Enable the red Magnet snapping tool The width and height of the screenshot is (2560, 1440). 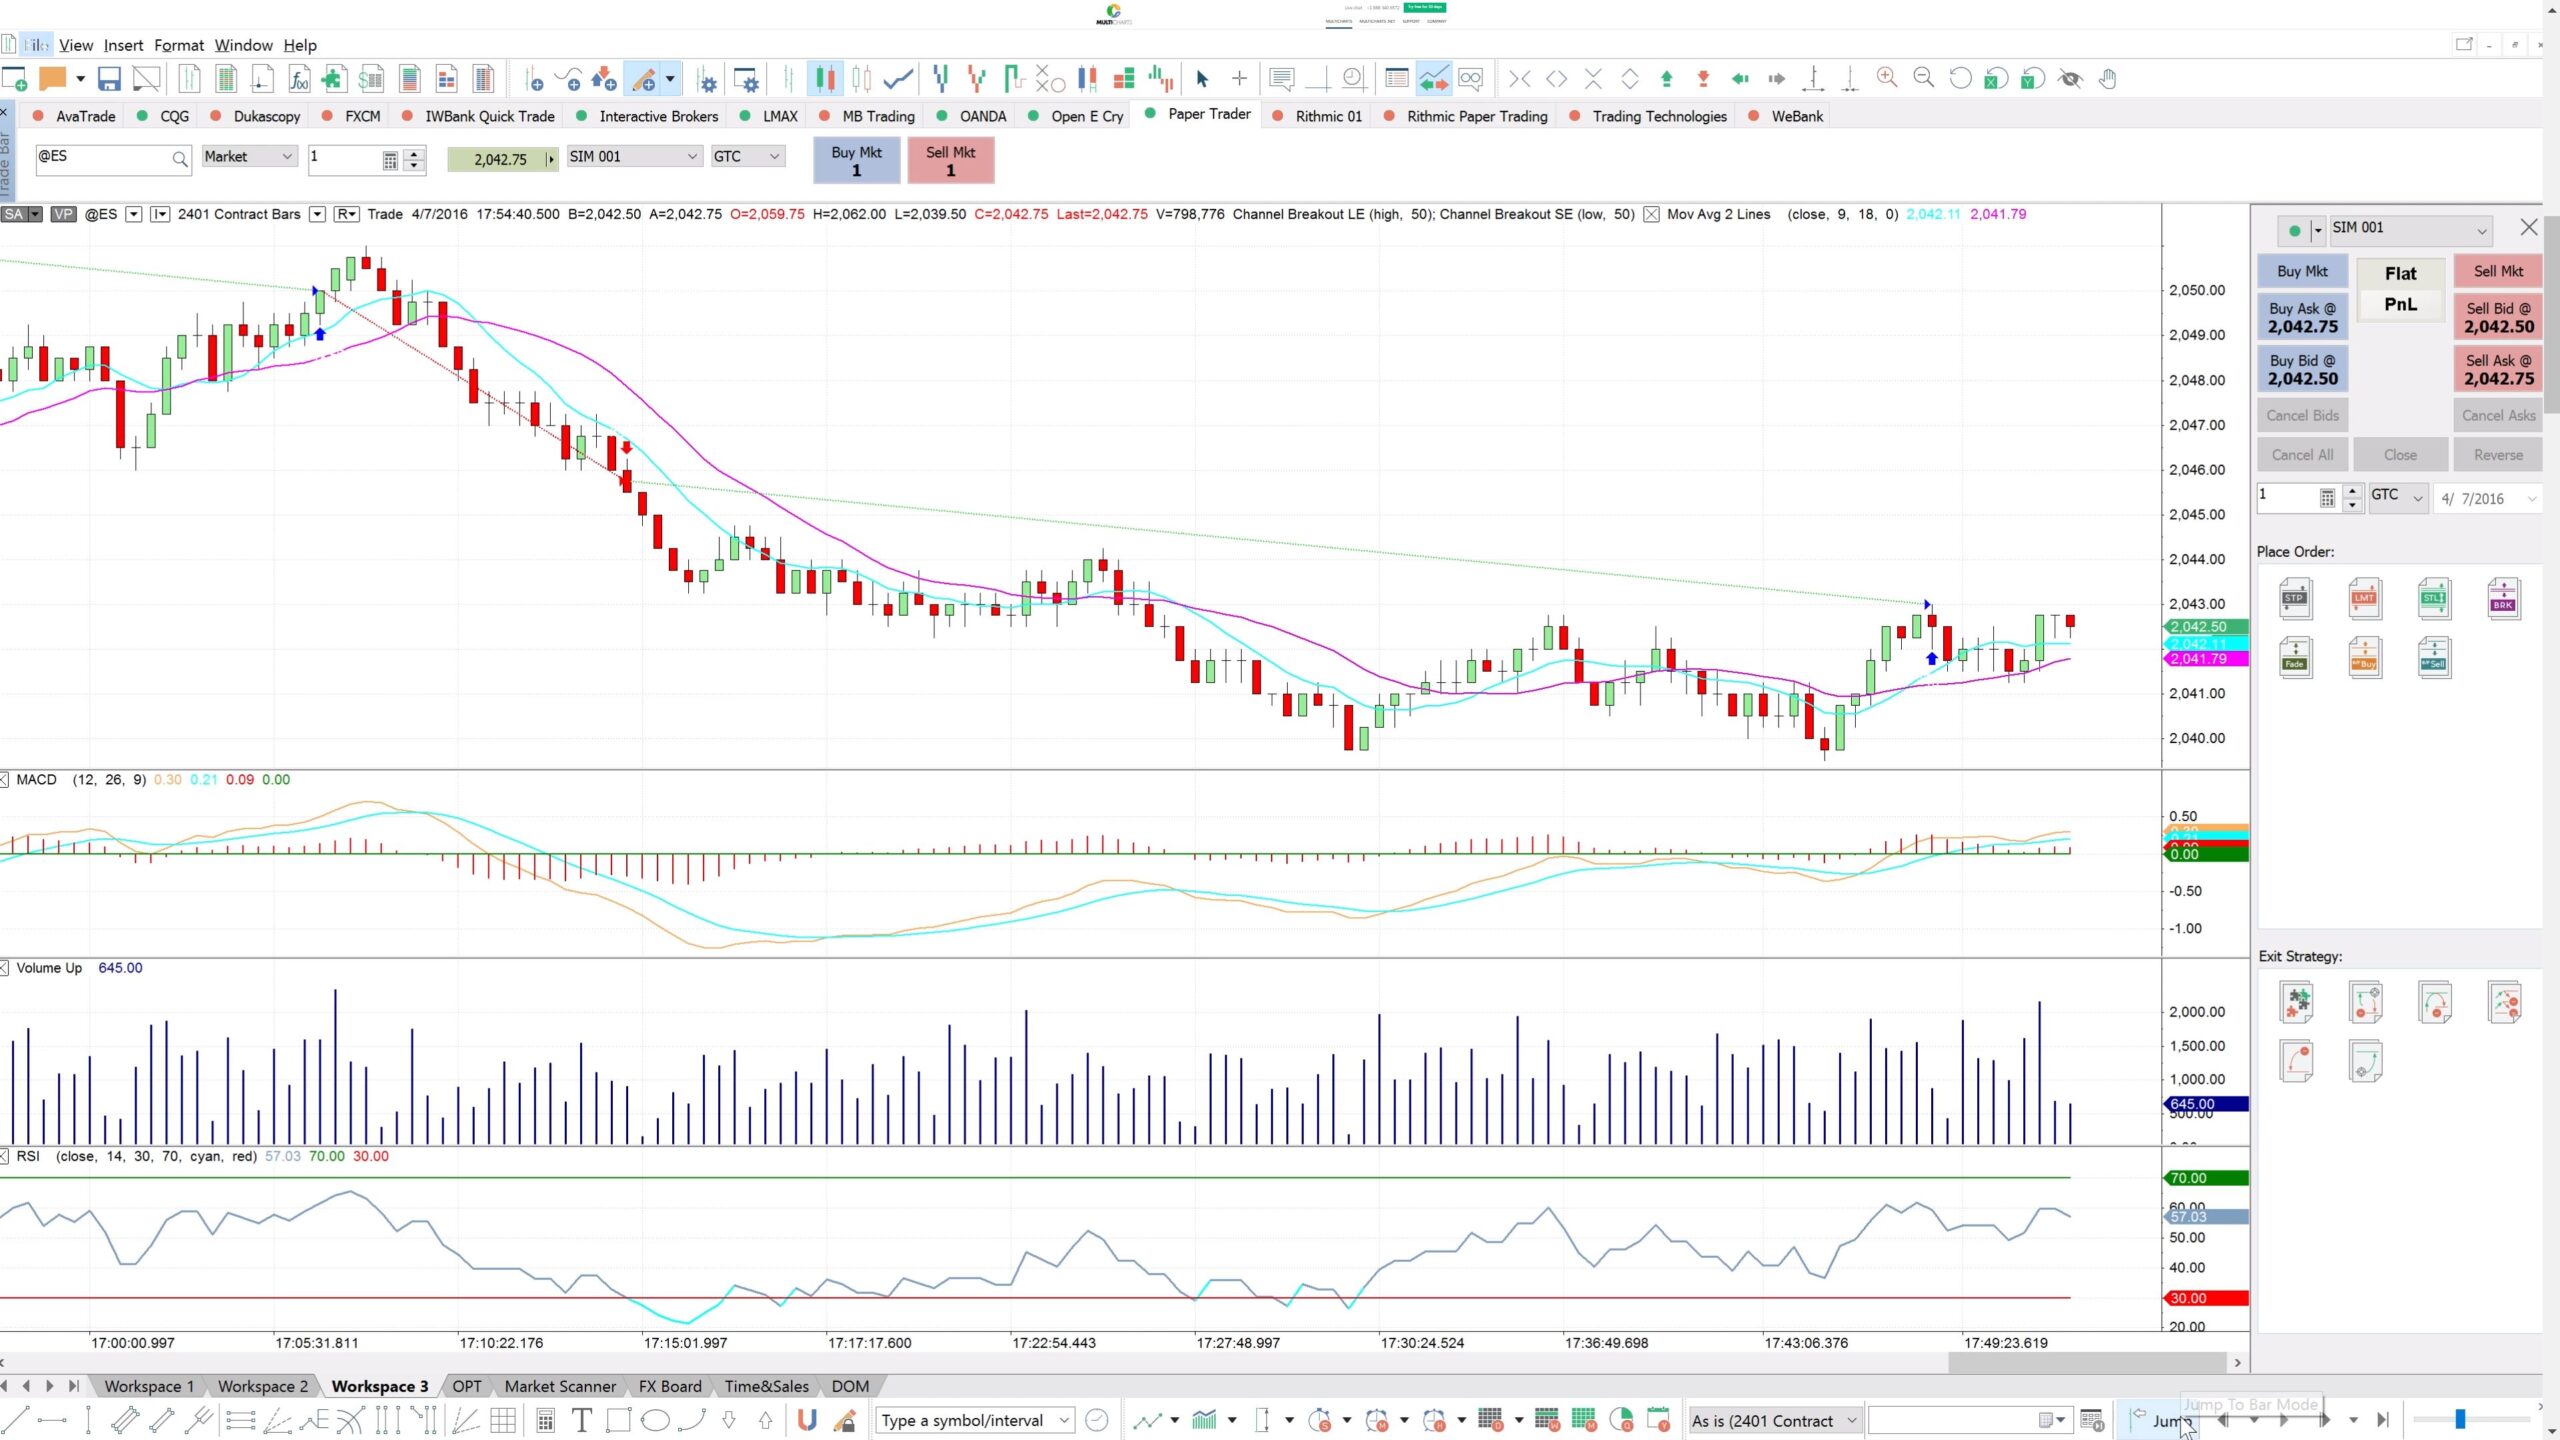pos(807,1419)
